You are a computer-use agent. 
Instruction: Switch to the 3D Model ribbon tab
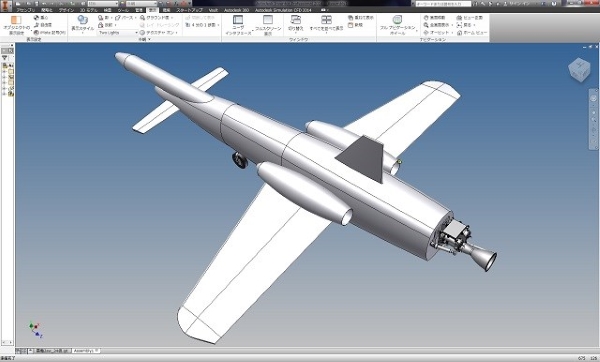click(88, 10)
